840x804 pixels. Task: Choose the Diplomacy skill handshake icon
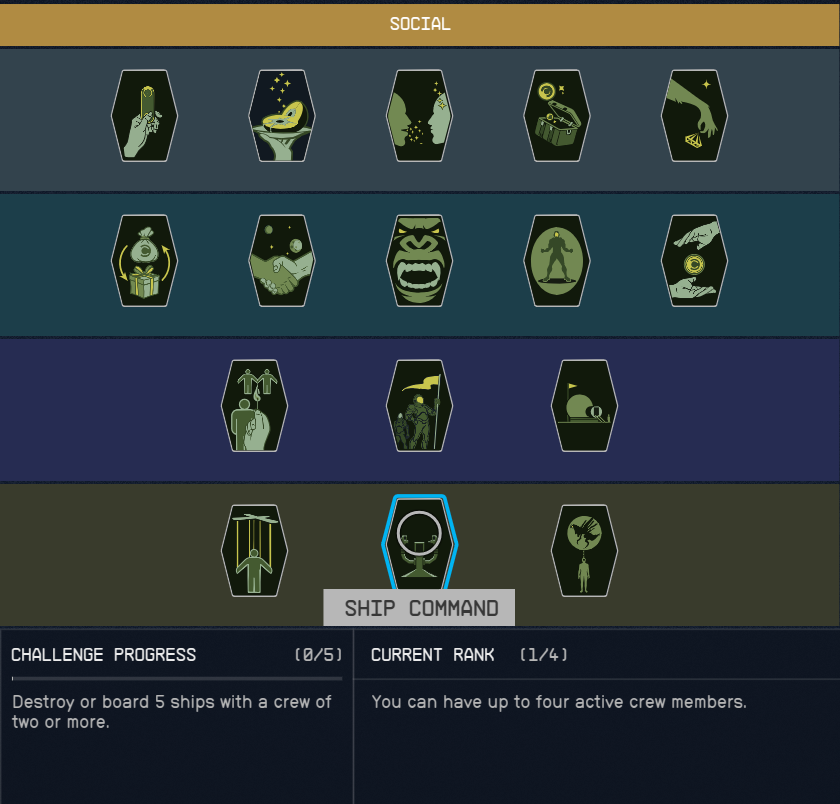[x=282, y=261]
